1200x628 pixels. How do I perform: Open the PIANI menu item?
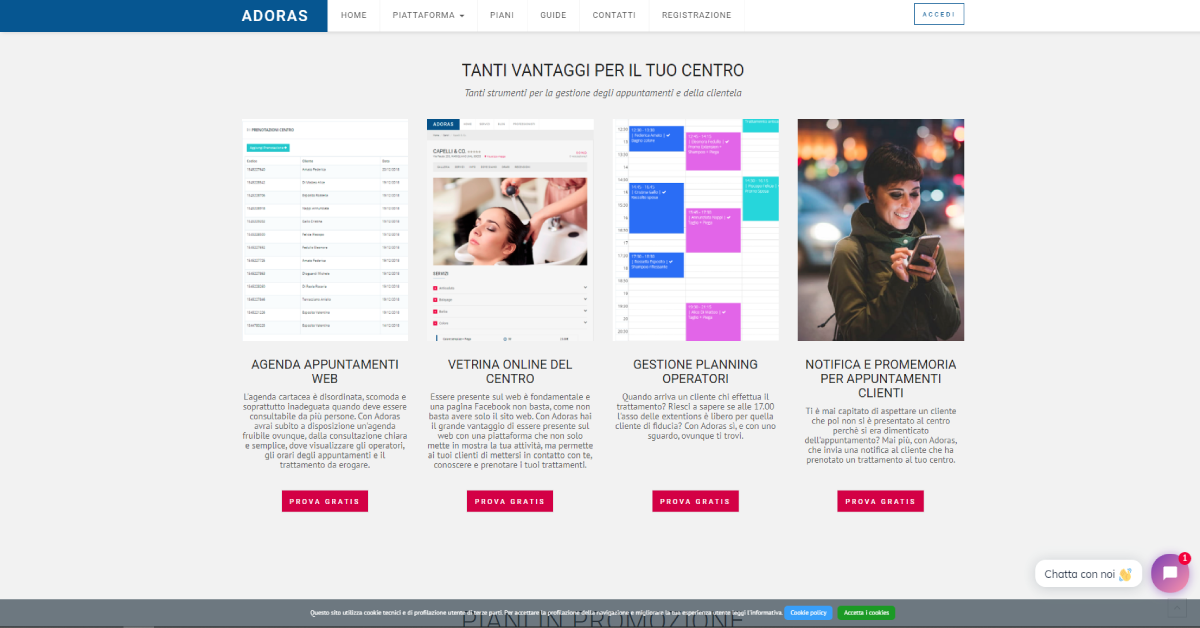[502, 16]
